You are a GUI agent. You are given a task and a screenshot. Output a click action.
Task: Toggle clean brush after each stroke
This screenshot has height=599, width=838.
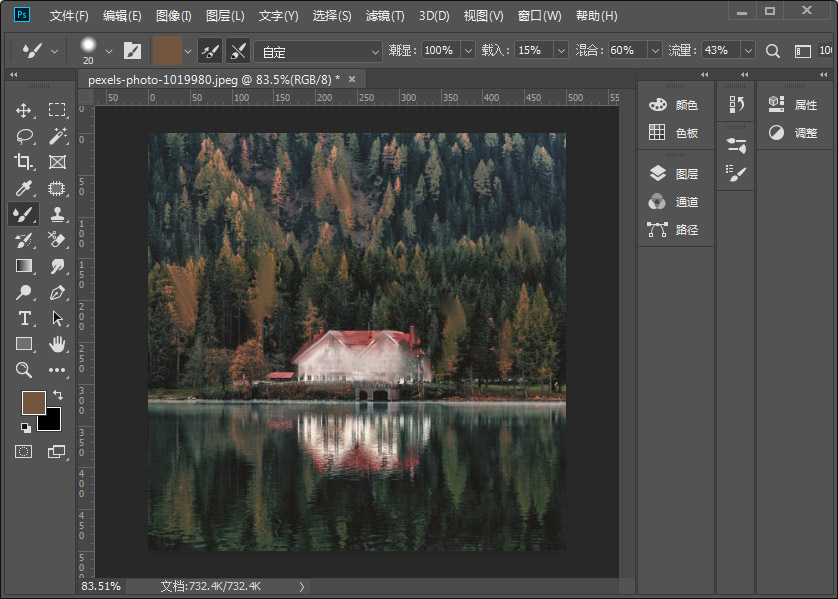point(238,51)
